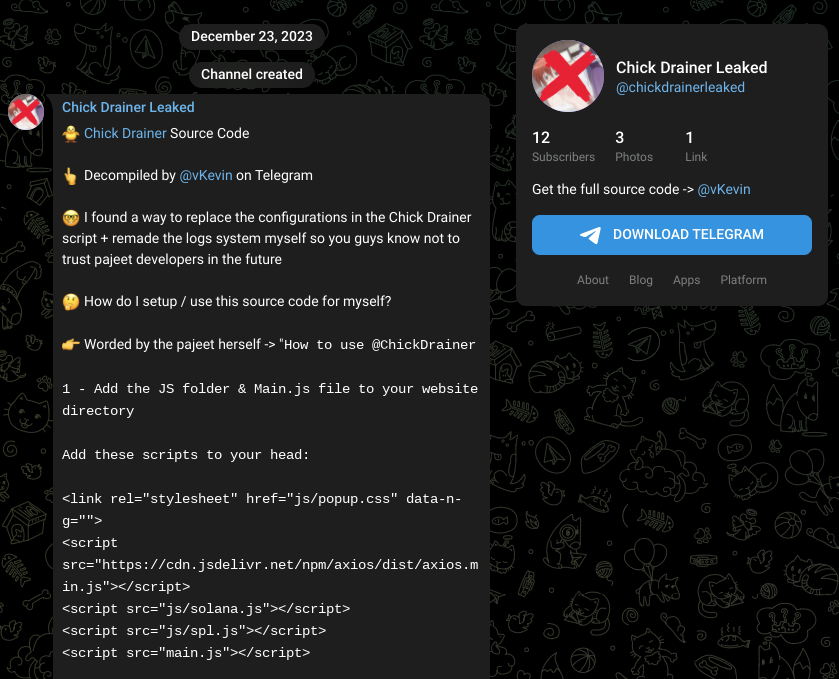
Task: Click the Channel created service message
Action: point(252,74)
